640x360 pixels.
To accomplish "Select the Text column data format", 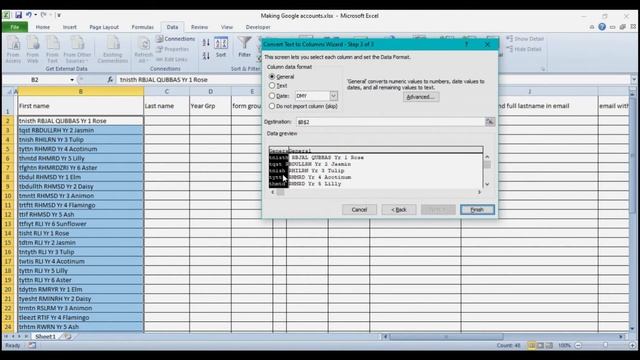I will [x=272, y=86].
